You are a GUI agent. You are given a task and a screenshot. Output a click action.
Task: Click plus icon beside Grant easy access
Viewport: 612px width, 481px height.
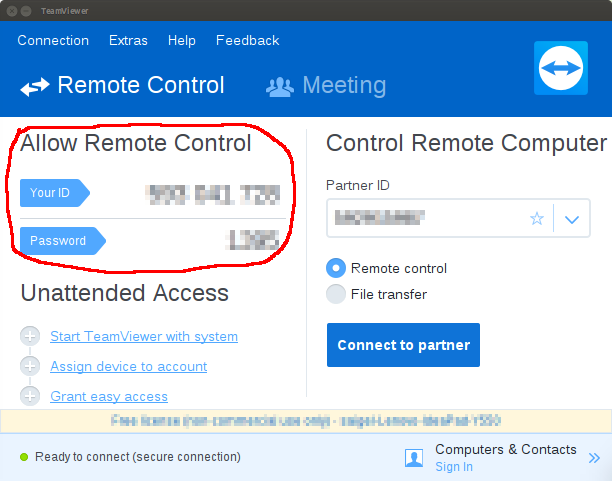tap(30, 396)
